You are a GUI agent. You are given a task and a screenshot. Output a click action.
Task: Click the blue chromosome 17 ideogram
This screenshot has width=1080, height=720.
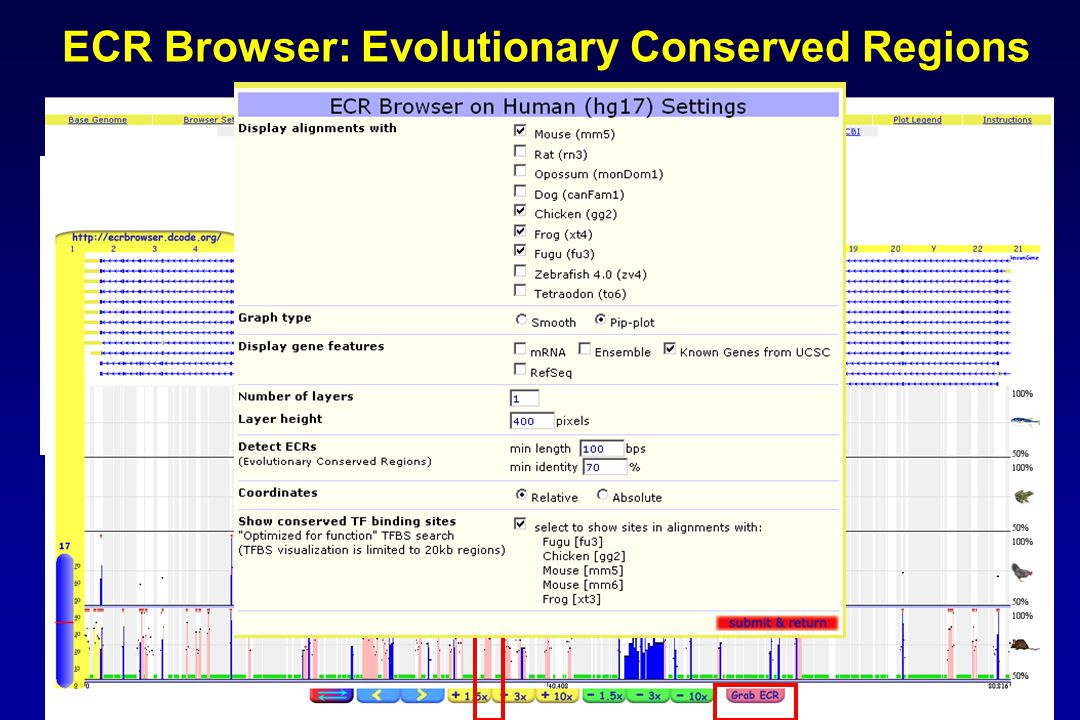coord(65,620)
